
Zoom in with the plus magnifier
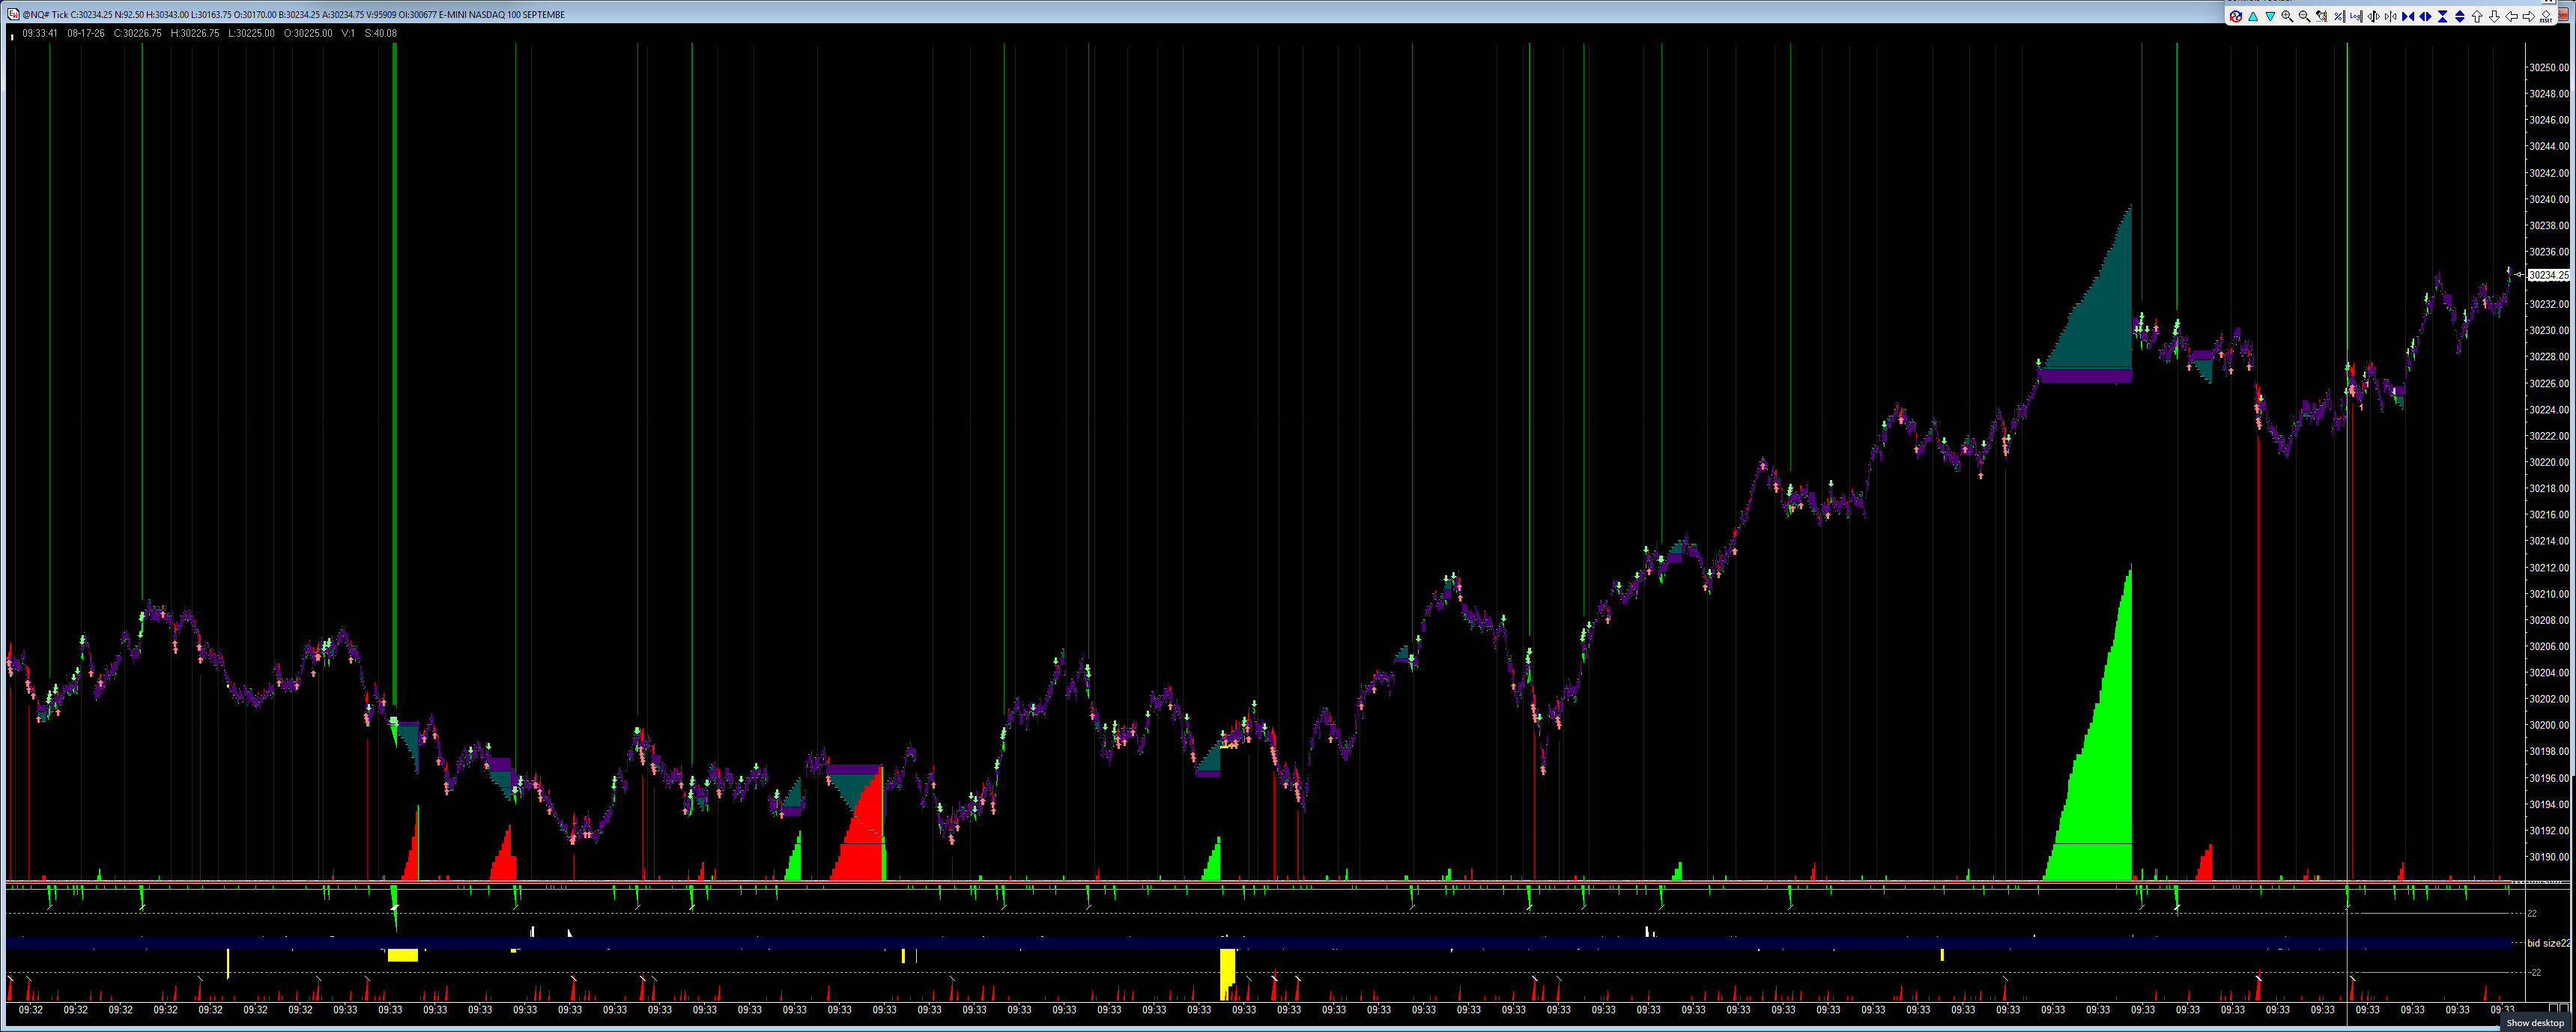(x=2287, y=16)
